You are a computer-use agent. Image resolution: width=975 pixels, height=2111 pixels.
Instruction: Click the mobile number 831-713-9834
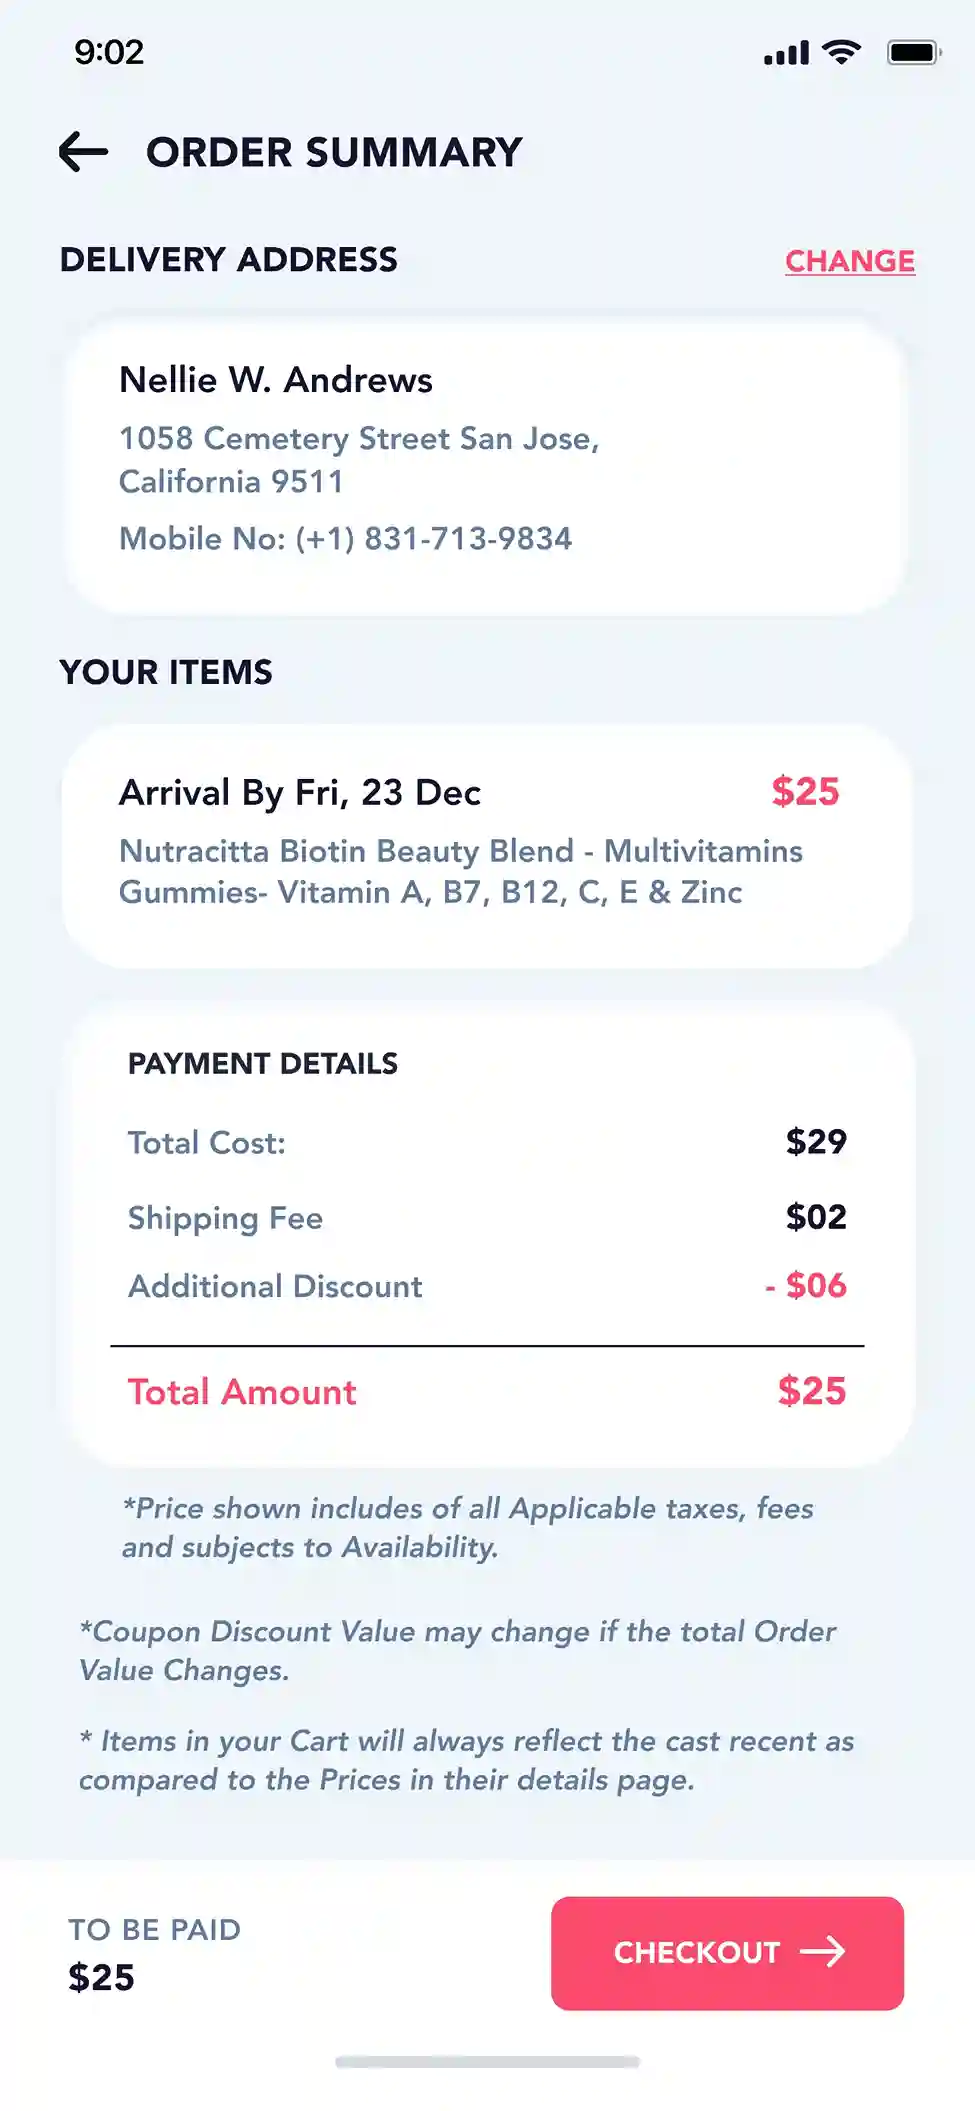coord(468,539)
